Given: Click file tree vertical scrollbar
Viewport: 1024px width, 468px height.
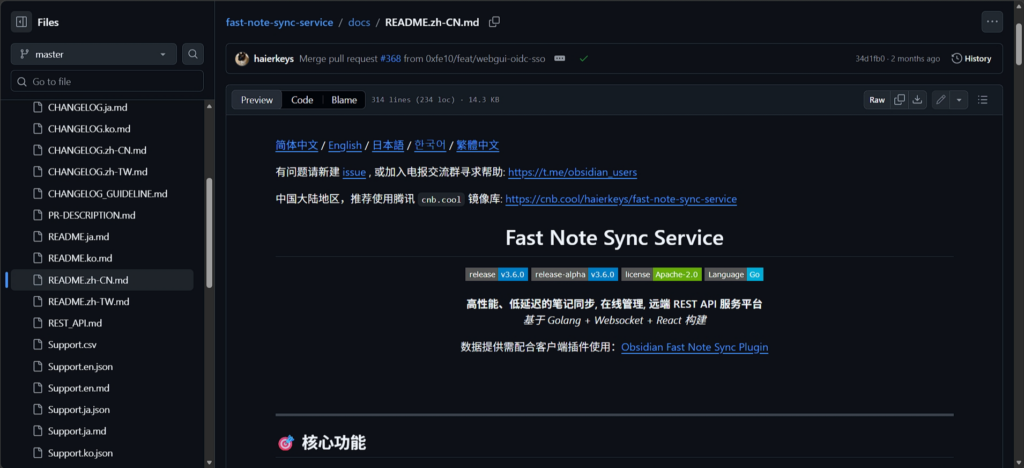Looking at the screenshot, I should click(x=209, y=232).
